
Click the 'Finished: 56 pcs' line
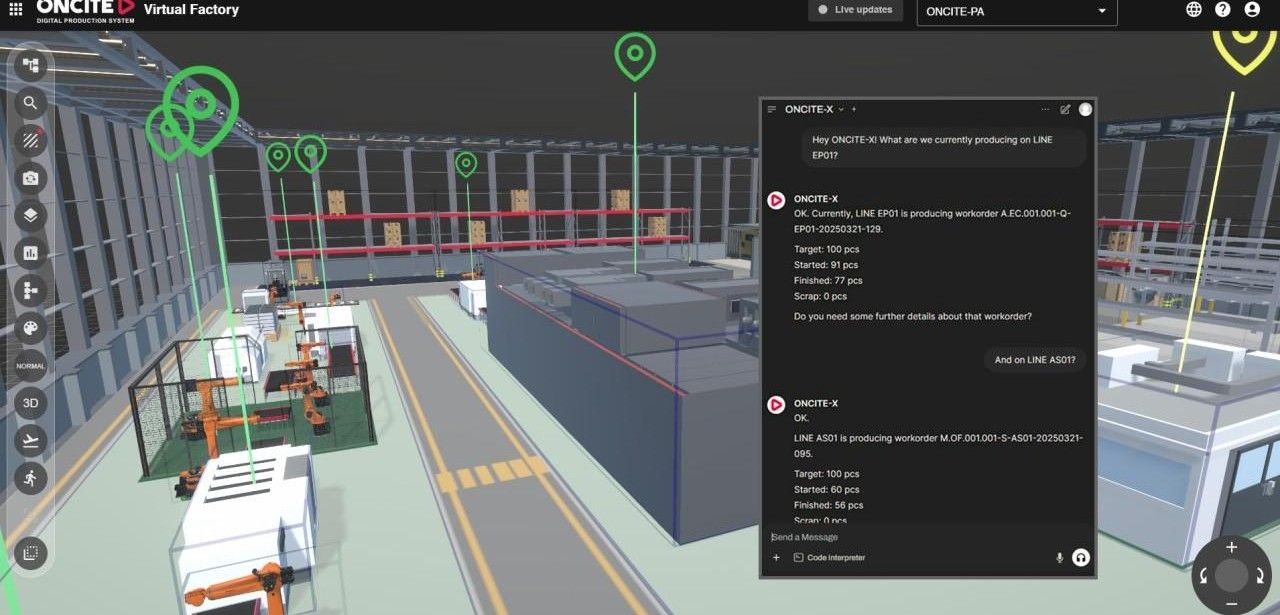coord(828,506)
